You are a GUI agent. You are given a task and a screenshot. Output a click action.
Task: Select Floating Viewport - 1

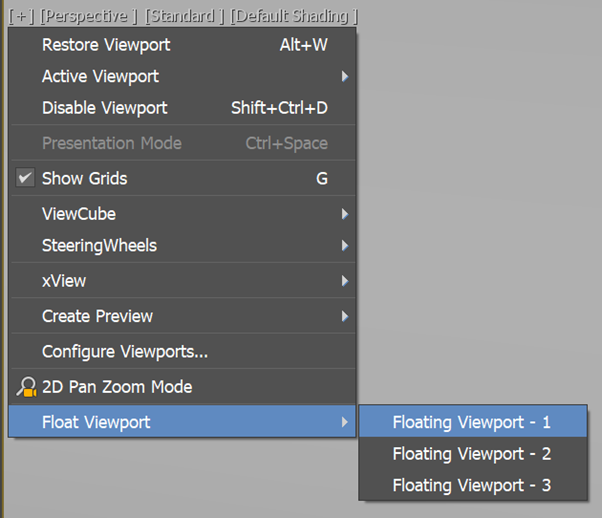[473, 422]
